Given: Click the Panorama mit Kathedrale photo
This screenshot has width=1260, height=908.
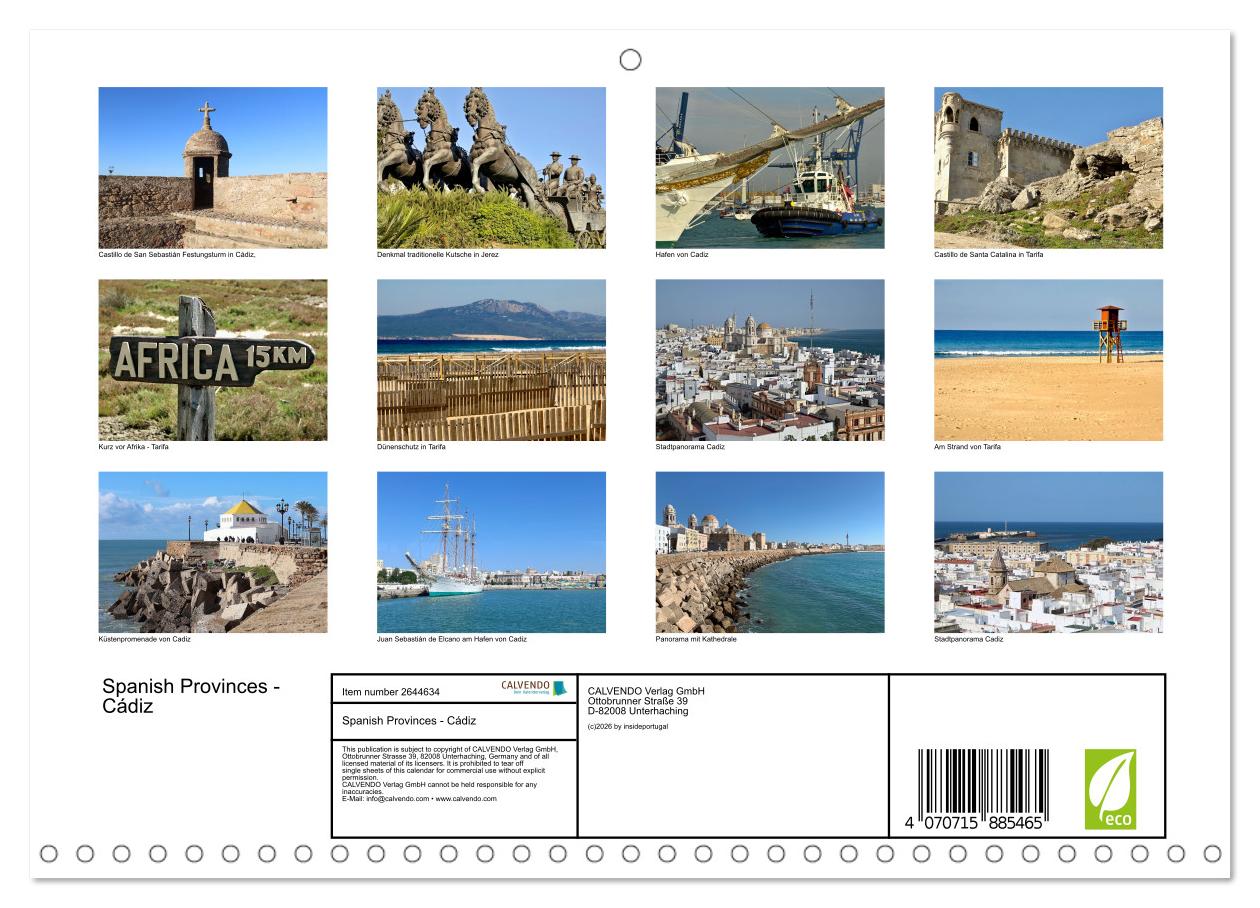Looking at the screenshot, I should (770, 552).
